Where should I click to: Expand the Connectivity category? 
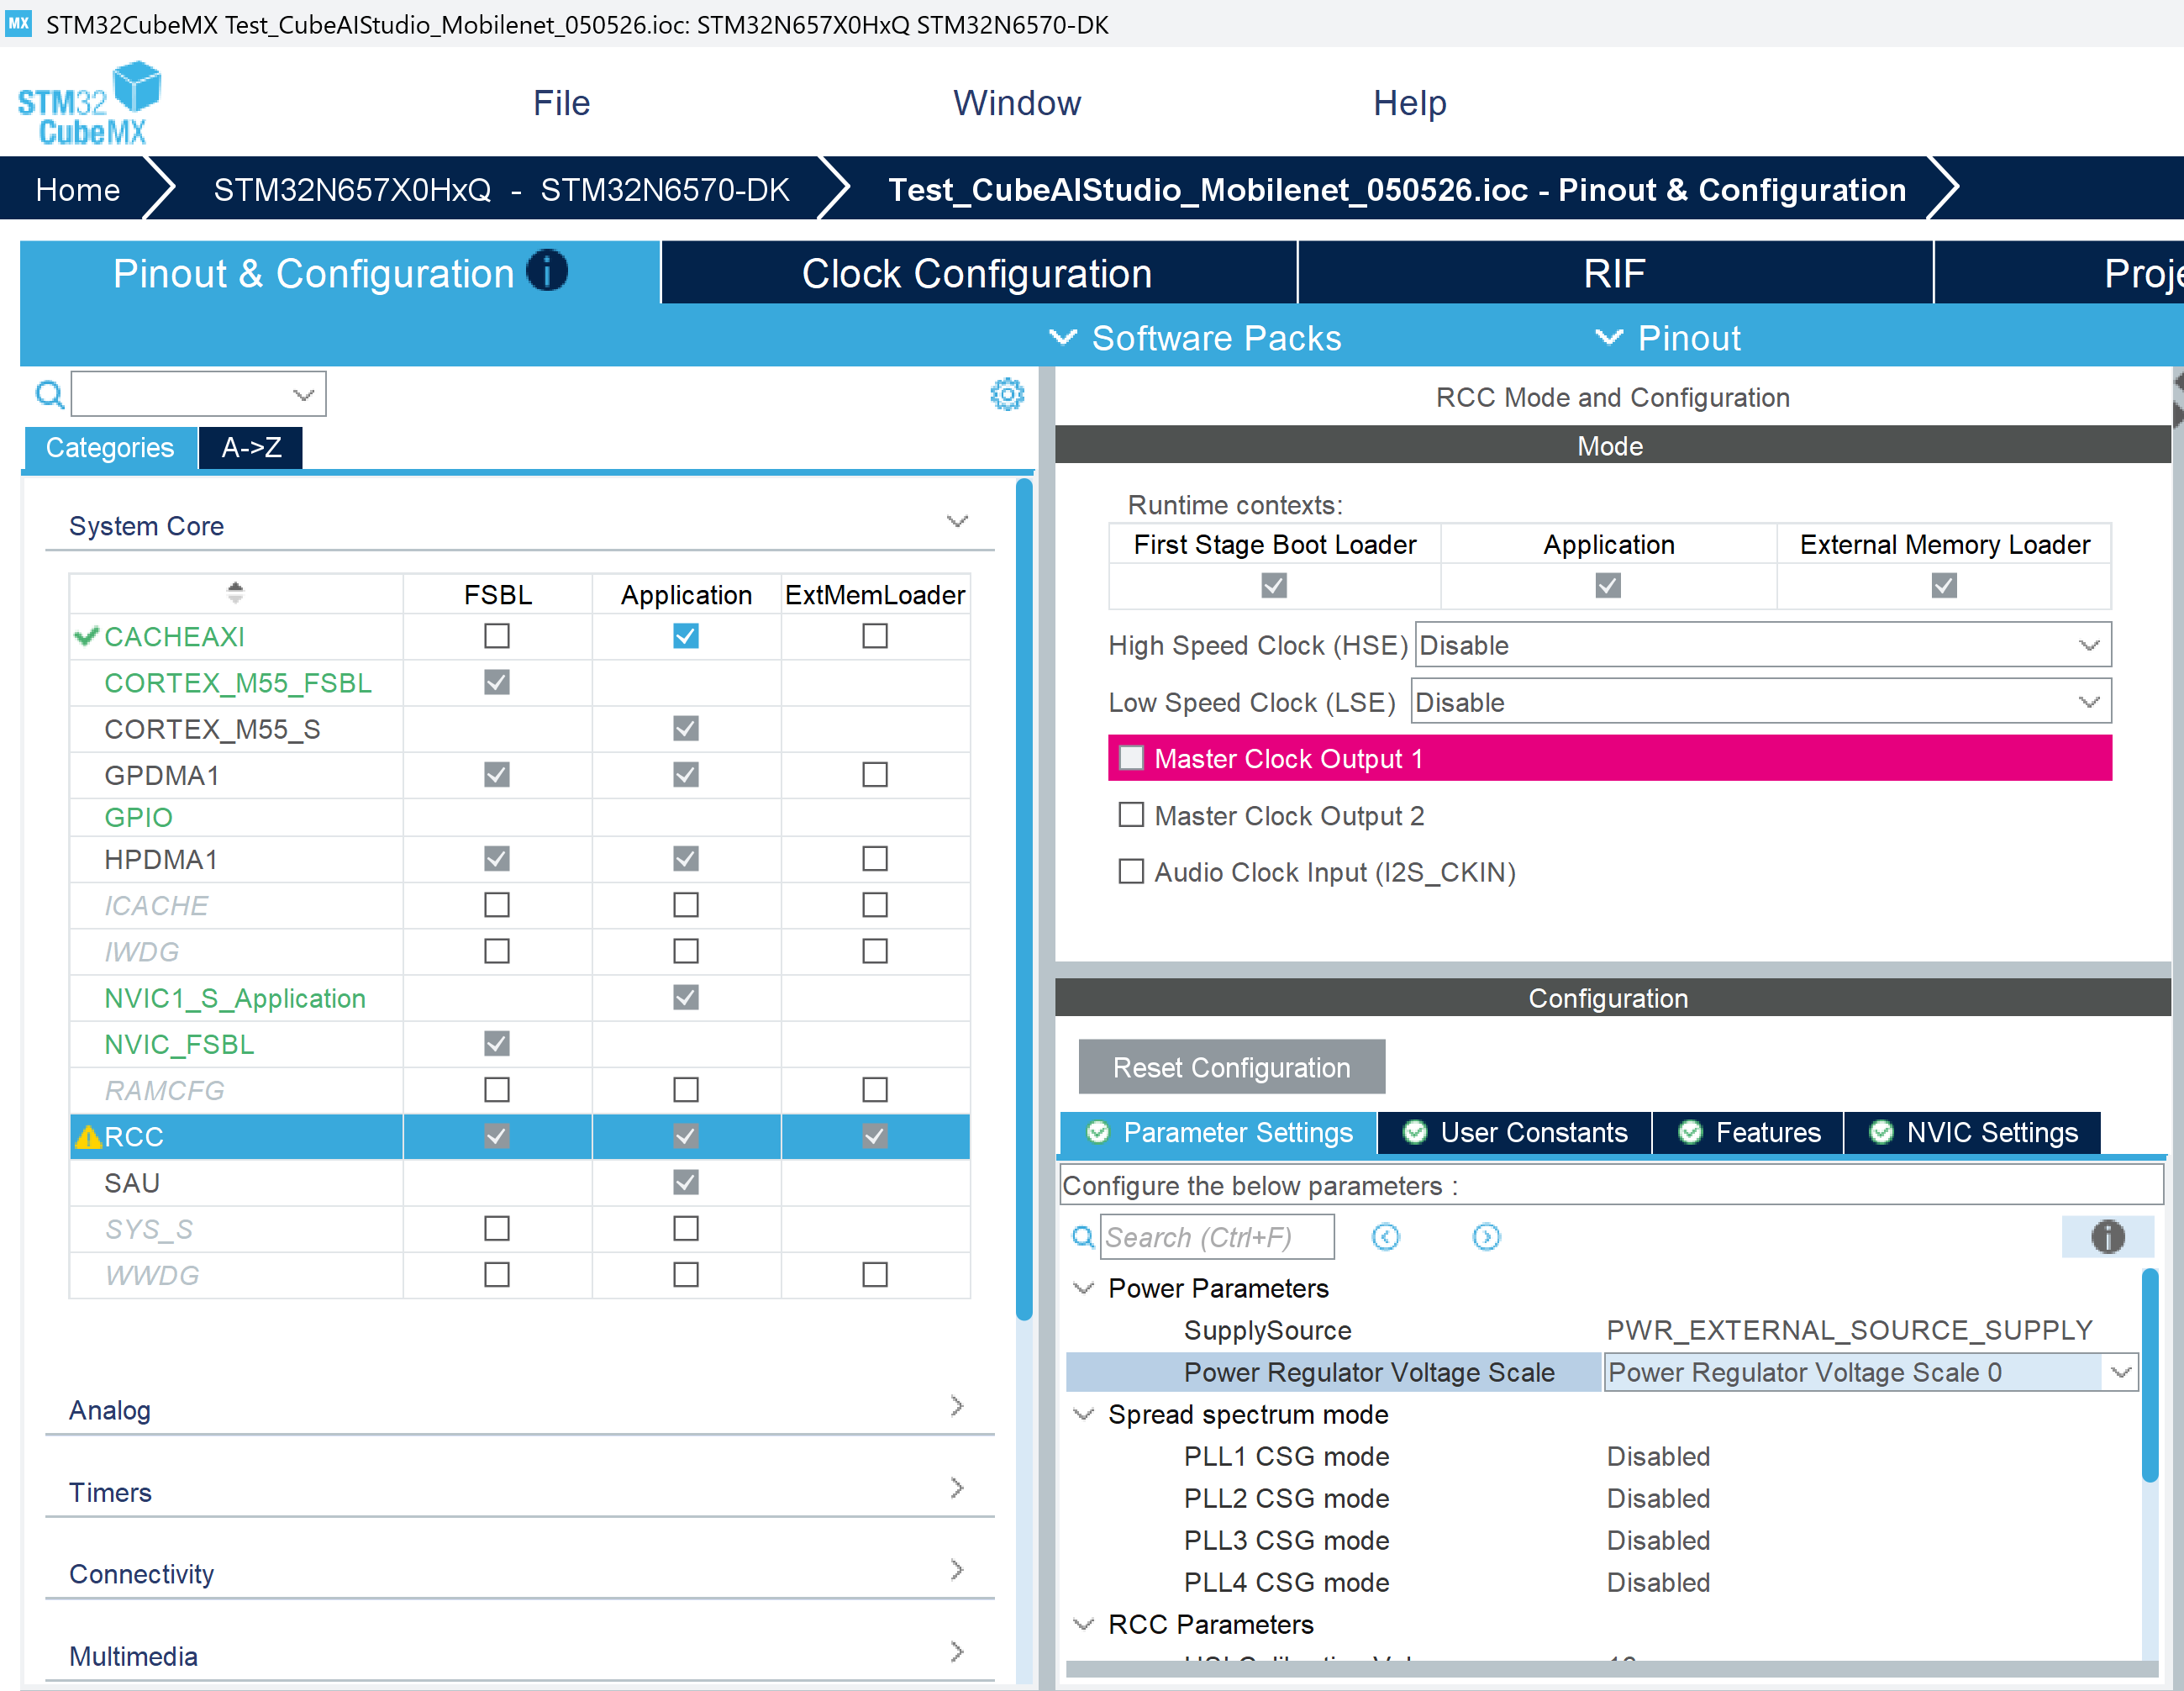(x=957, y=1570)
